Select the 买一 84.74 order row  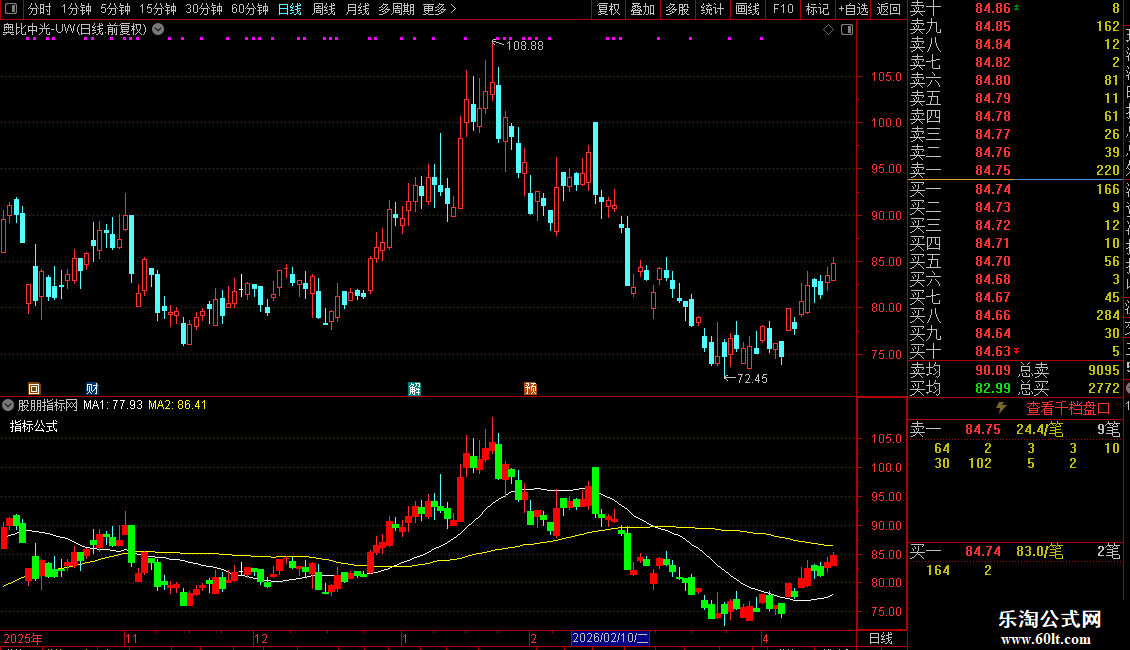click(1015, 189)
